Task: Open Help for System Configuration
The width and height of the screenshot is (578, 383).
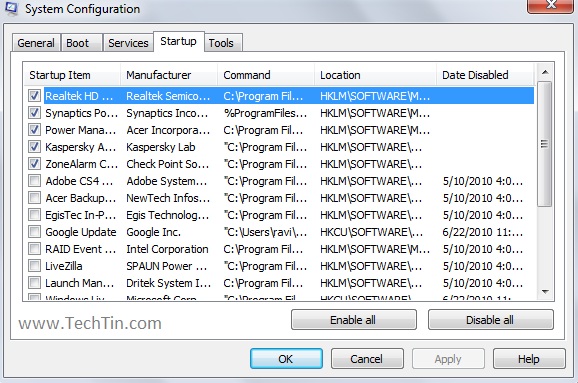Action: 529,359
